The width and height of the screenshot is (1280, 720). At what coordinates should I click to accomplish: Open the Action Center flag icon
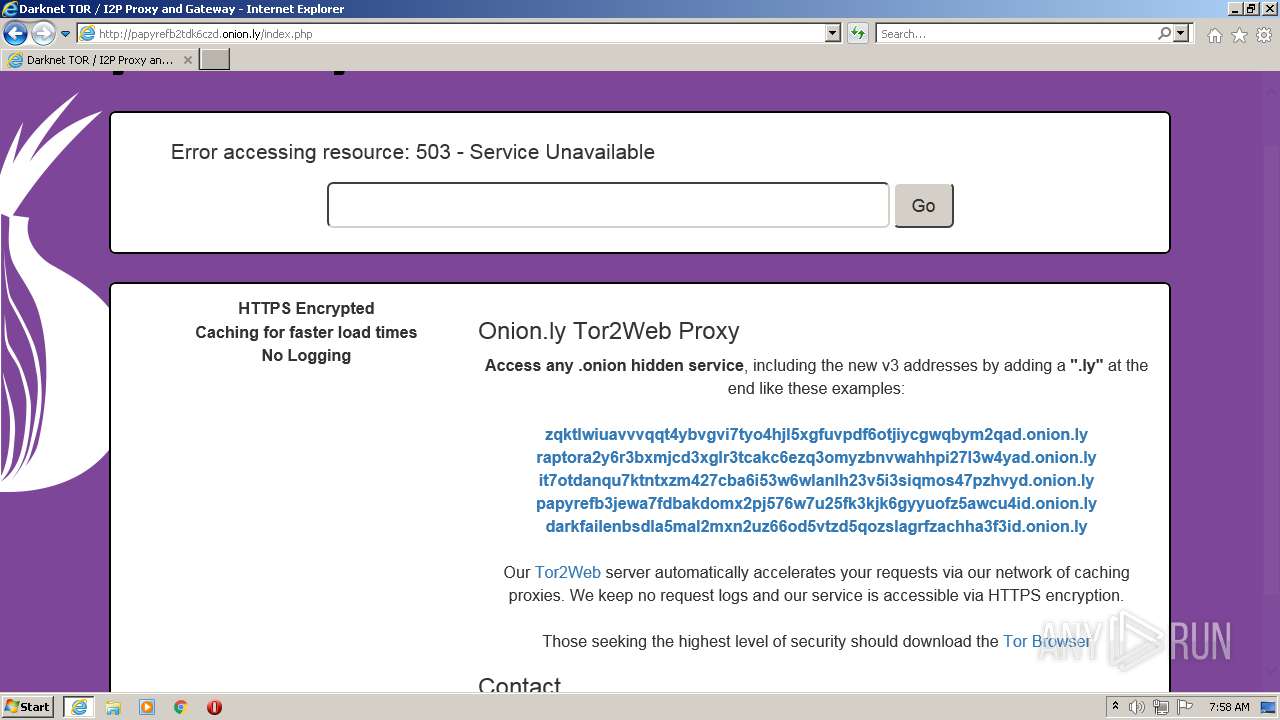click(x=1185, y=707)
